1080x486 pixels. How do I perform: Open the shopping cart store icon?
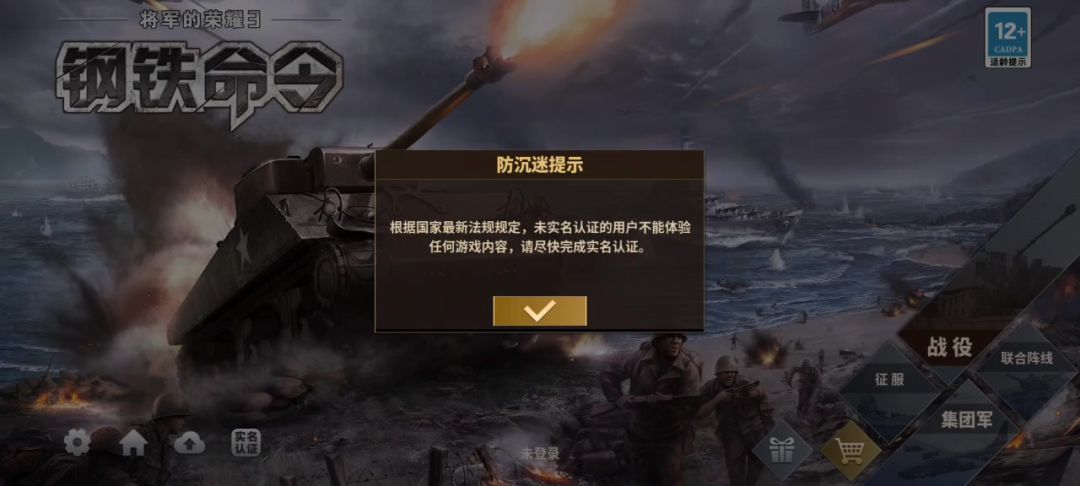coord(851,452)
